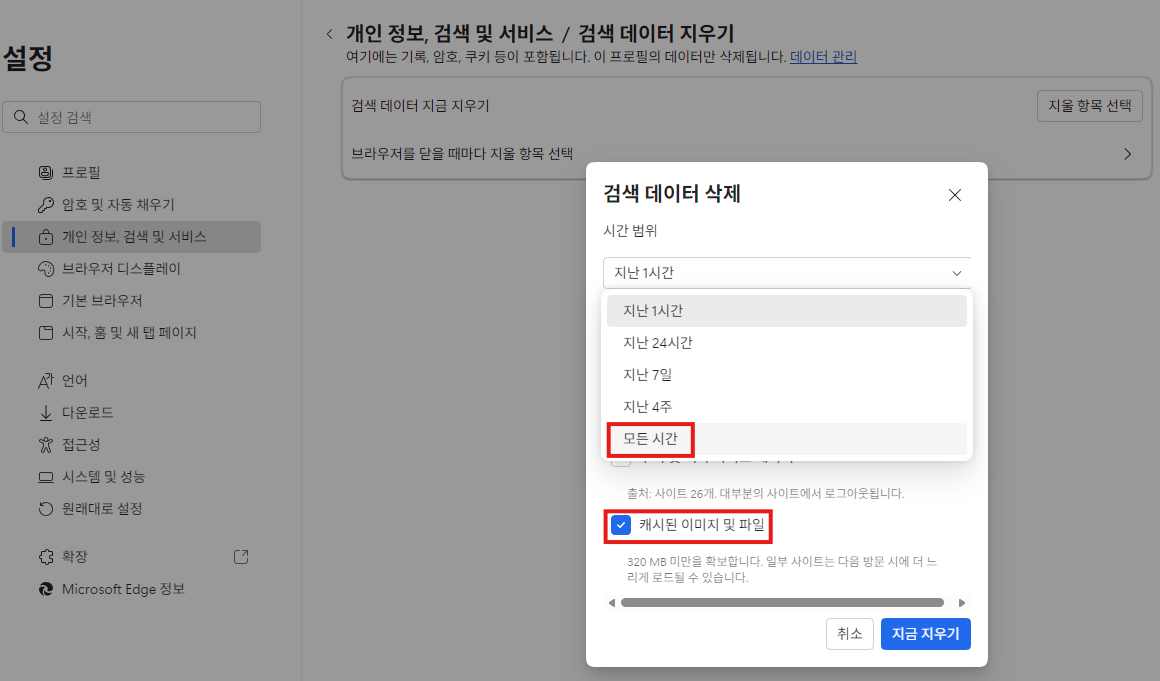The width and height of the screenshot is (1160, 681).
Task: Click the 기본 브라우저 window icon
Action: 45,301
